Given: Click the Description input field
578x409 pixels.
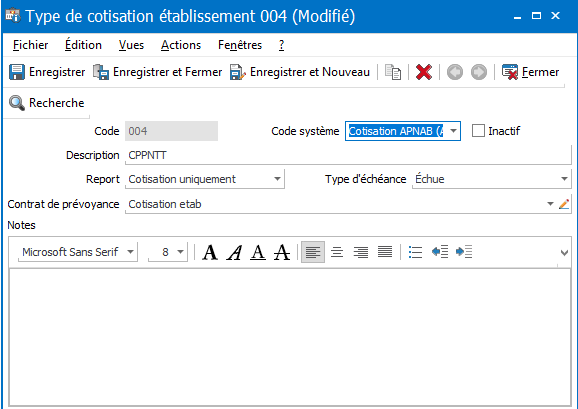Looking at the screenshot, I should [348, 155].
